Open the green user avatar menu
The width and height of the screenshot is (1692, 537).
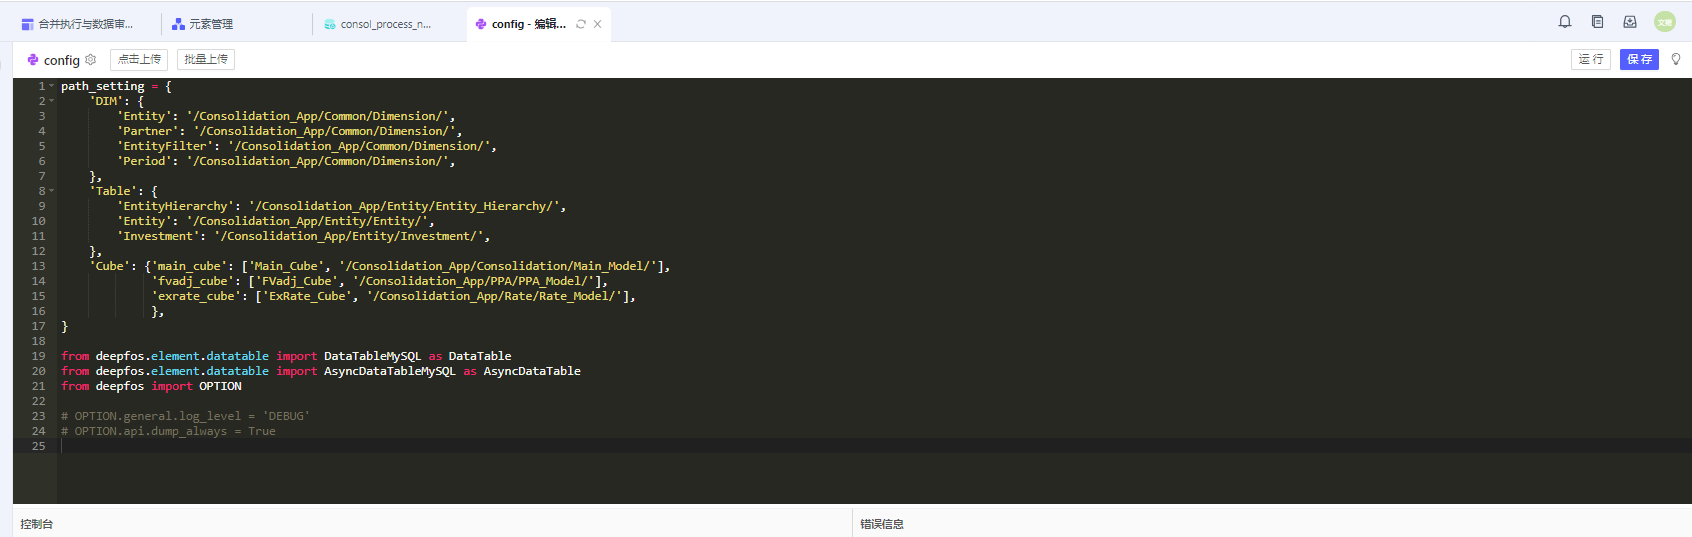(1664, 22)
